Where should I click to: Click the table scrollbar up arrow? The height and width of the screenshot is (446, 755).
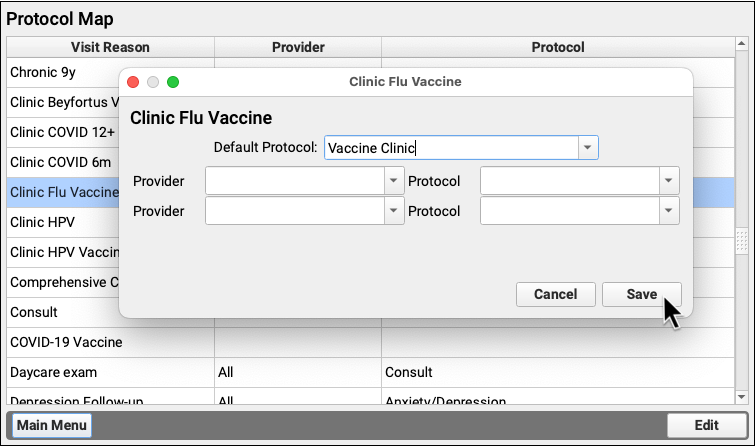[742, 44]
